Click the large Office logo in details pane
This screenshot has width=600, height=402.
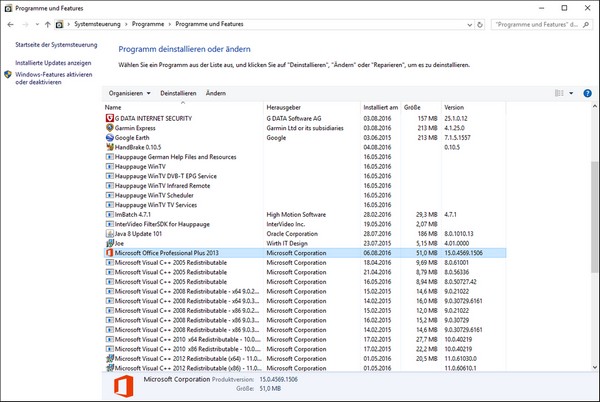pyautogui.click(x=124, y=386)
